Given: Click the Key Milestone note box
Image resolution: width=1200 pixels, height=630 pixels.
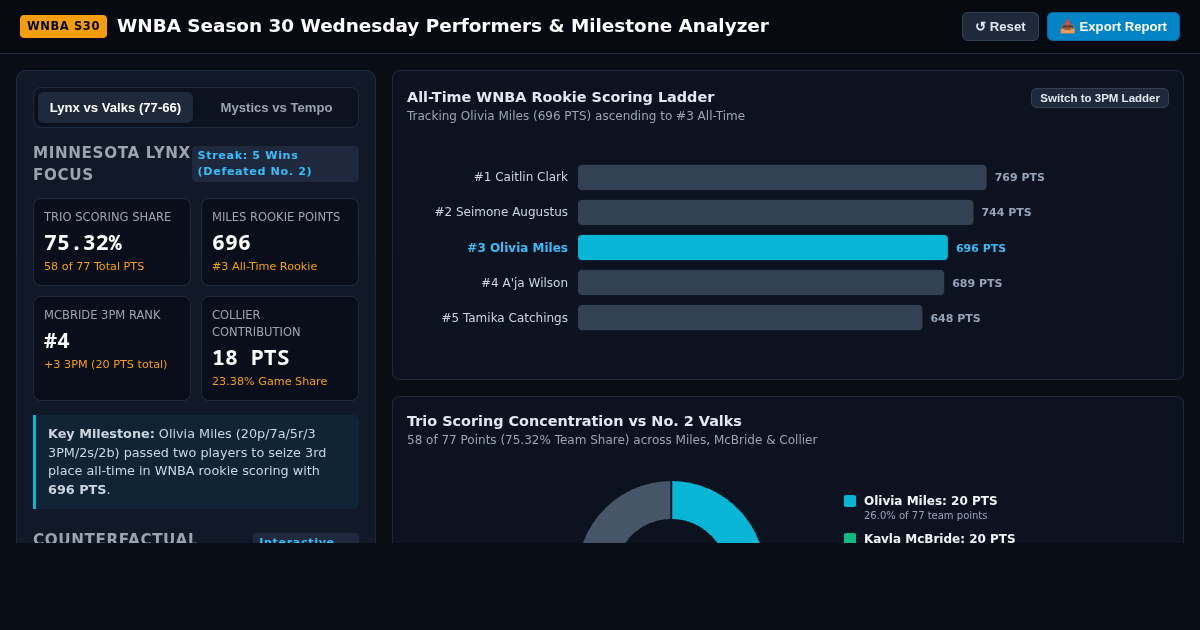Looking at the screenshot, I should coord(196,462).
